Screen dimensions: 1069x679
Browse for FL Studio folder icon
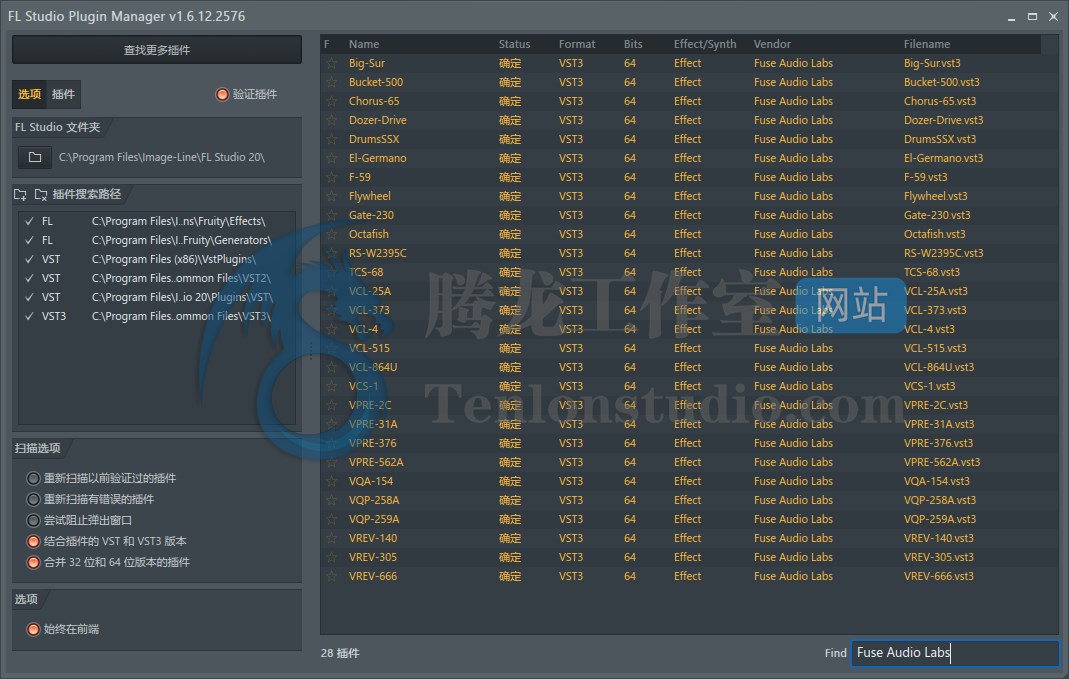(x=35, y=157)
